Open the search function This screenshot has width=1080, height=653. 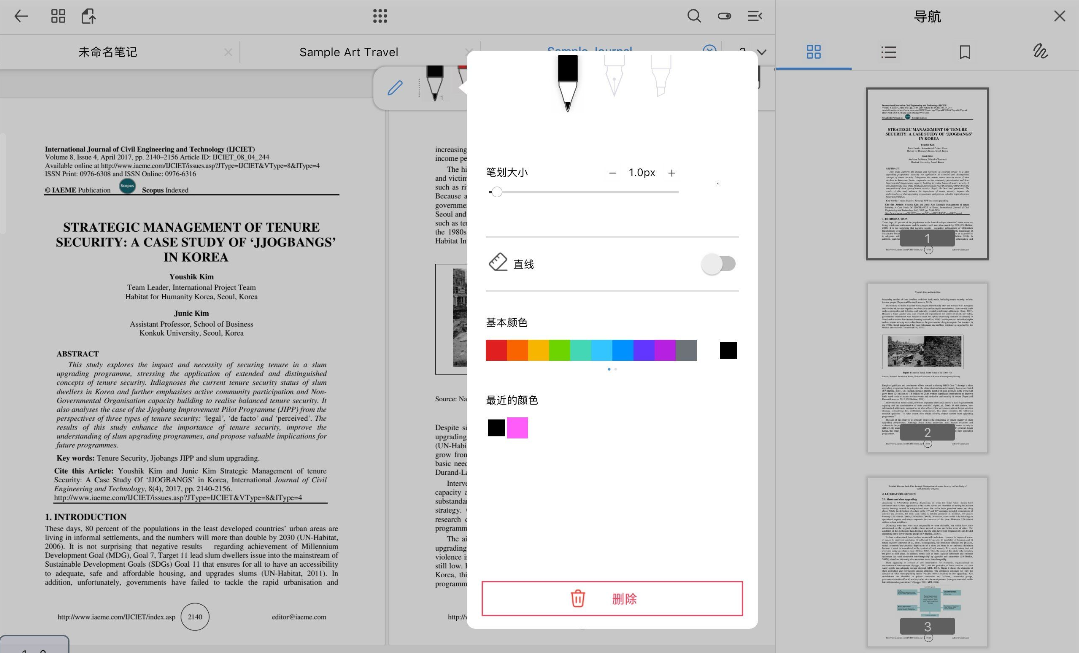point(694,16)
